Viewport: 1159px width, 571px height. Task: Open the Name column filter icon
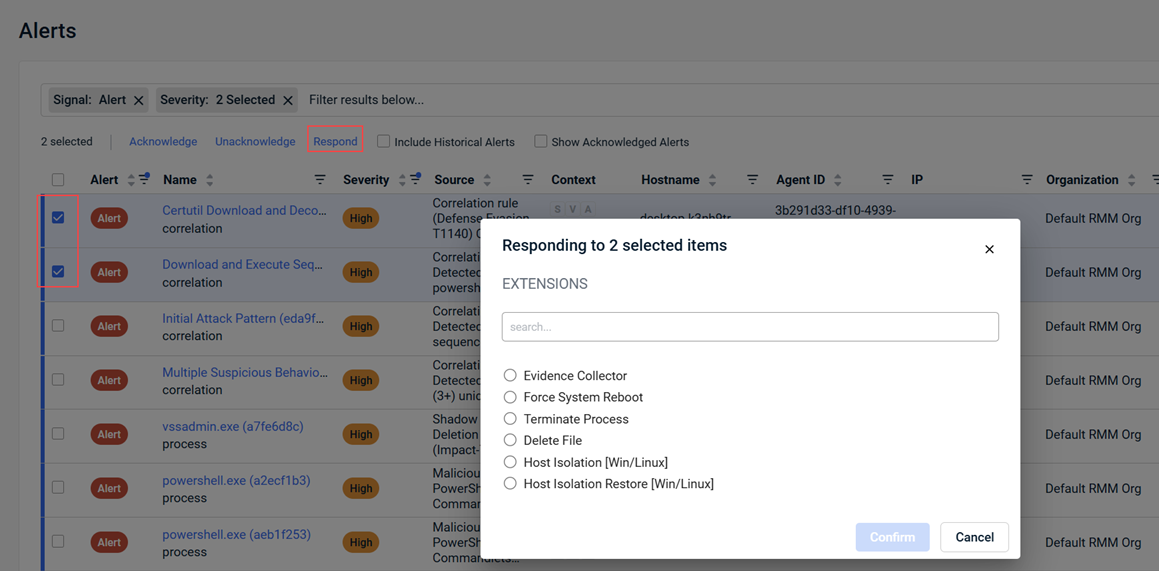(x=320, y=180)
